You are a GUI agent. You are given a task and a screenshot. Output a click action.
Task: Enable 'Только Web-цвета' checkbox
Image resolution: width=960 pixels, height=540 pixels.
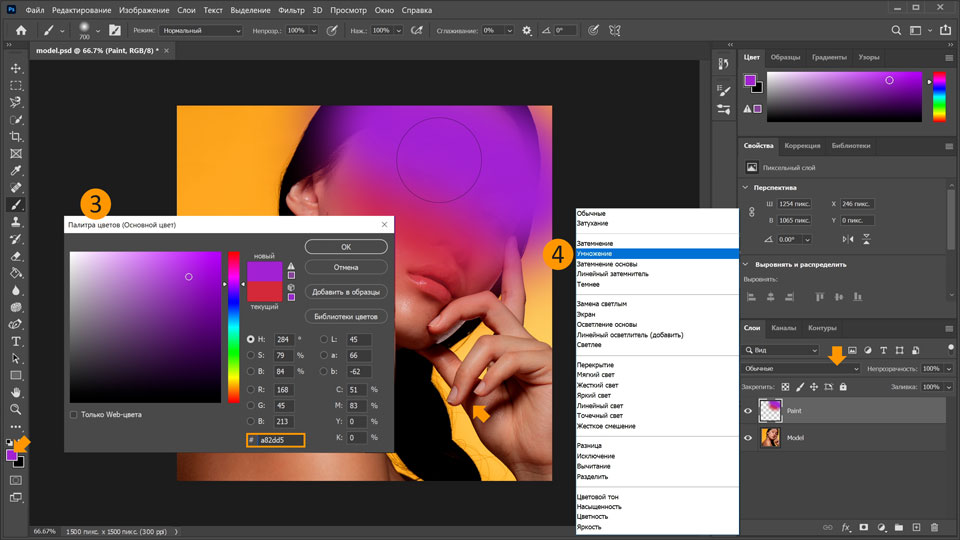point(73,414)
